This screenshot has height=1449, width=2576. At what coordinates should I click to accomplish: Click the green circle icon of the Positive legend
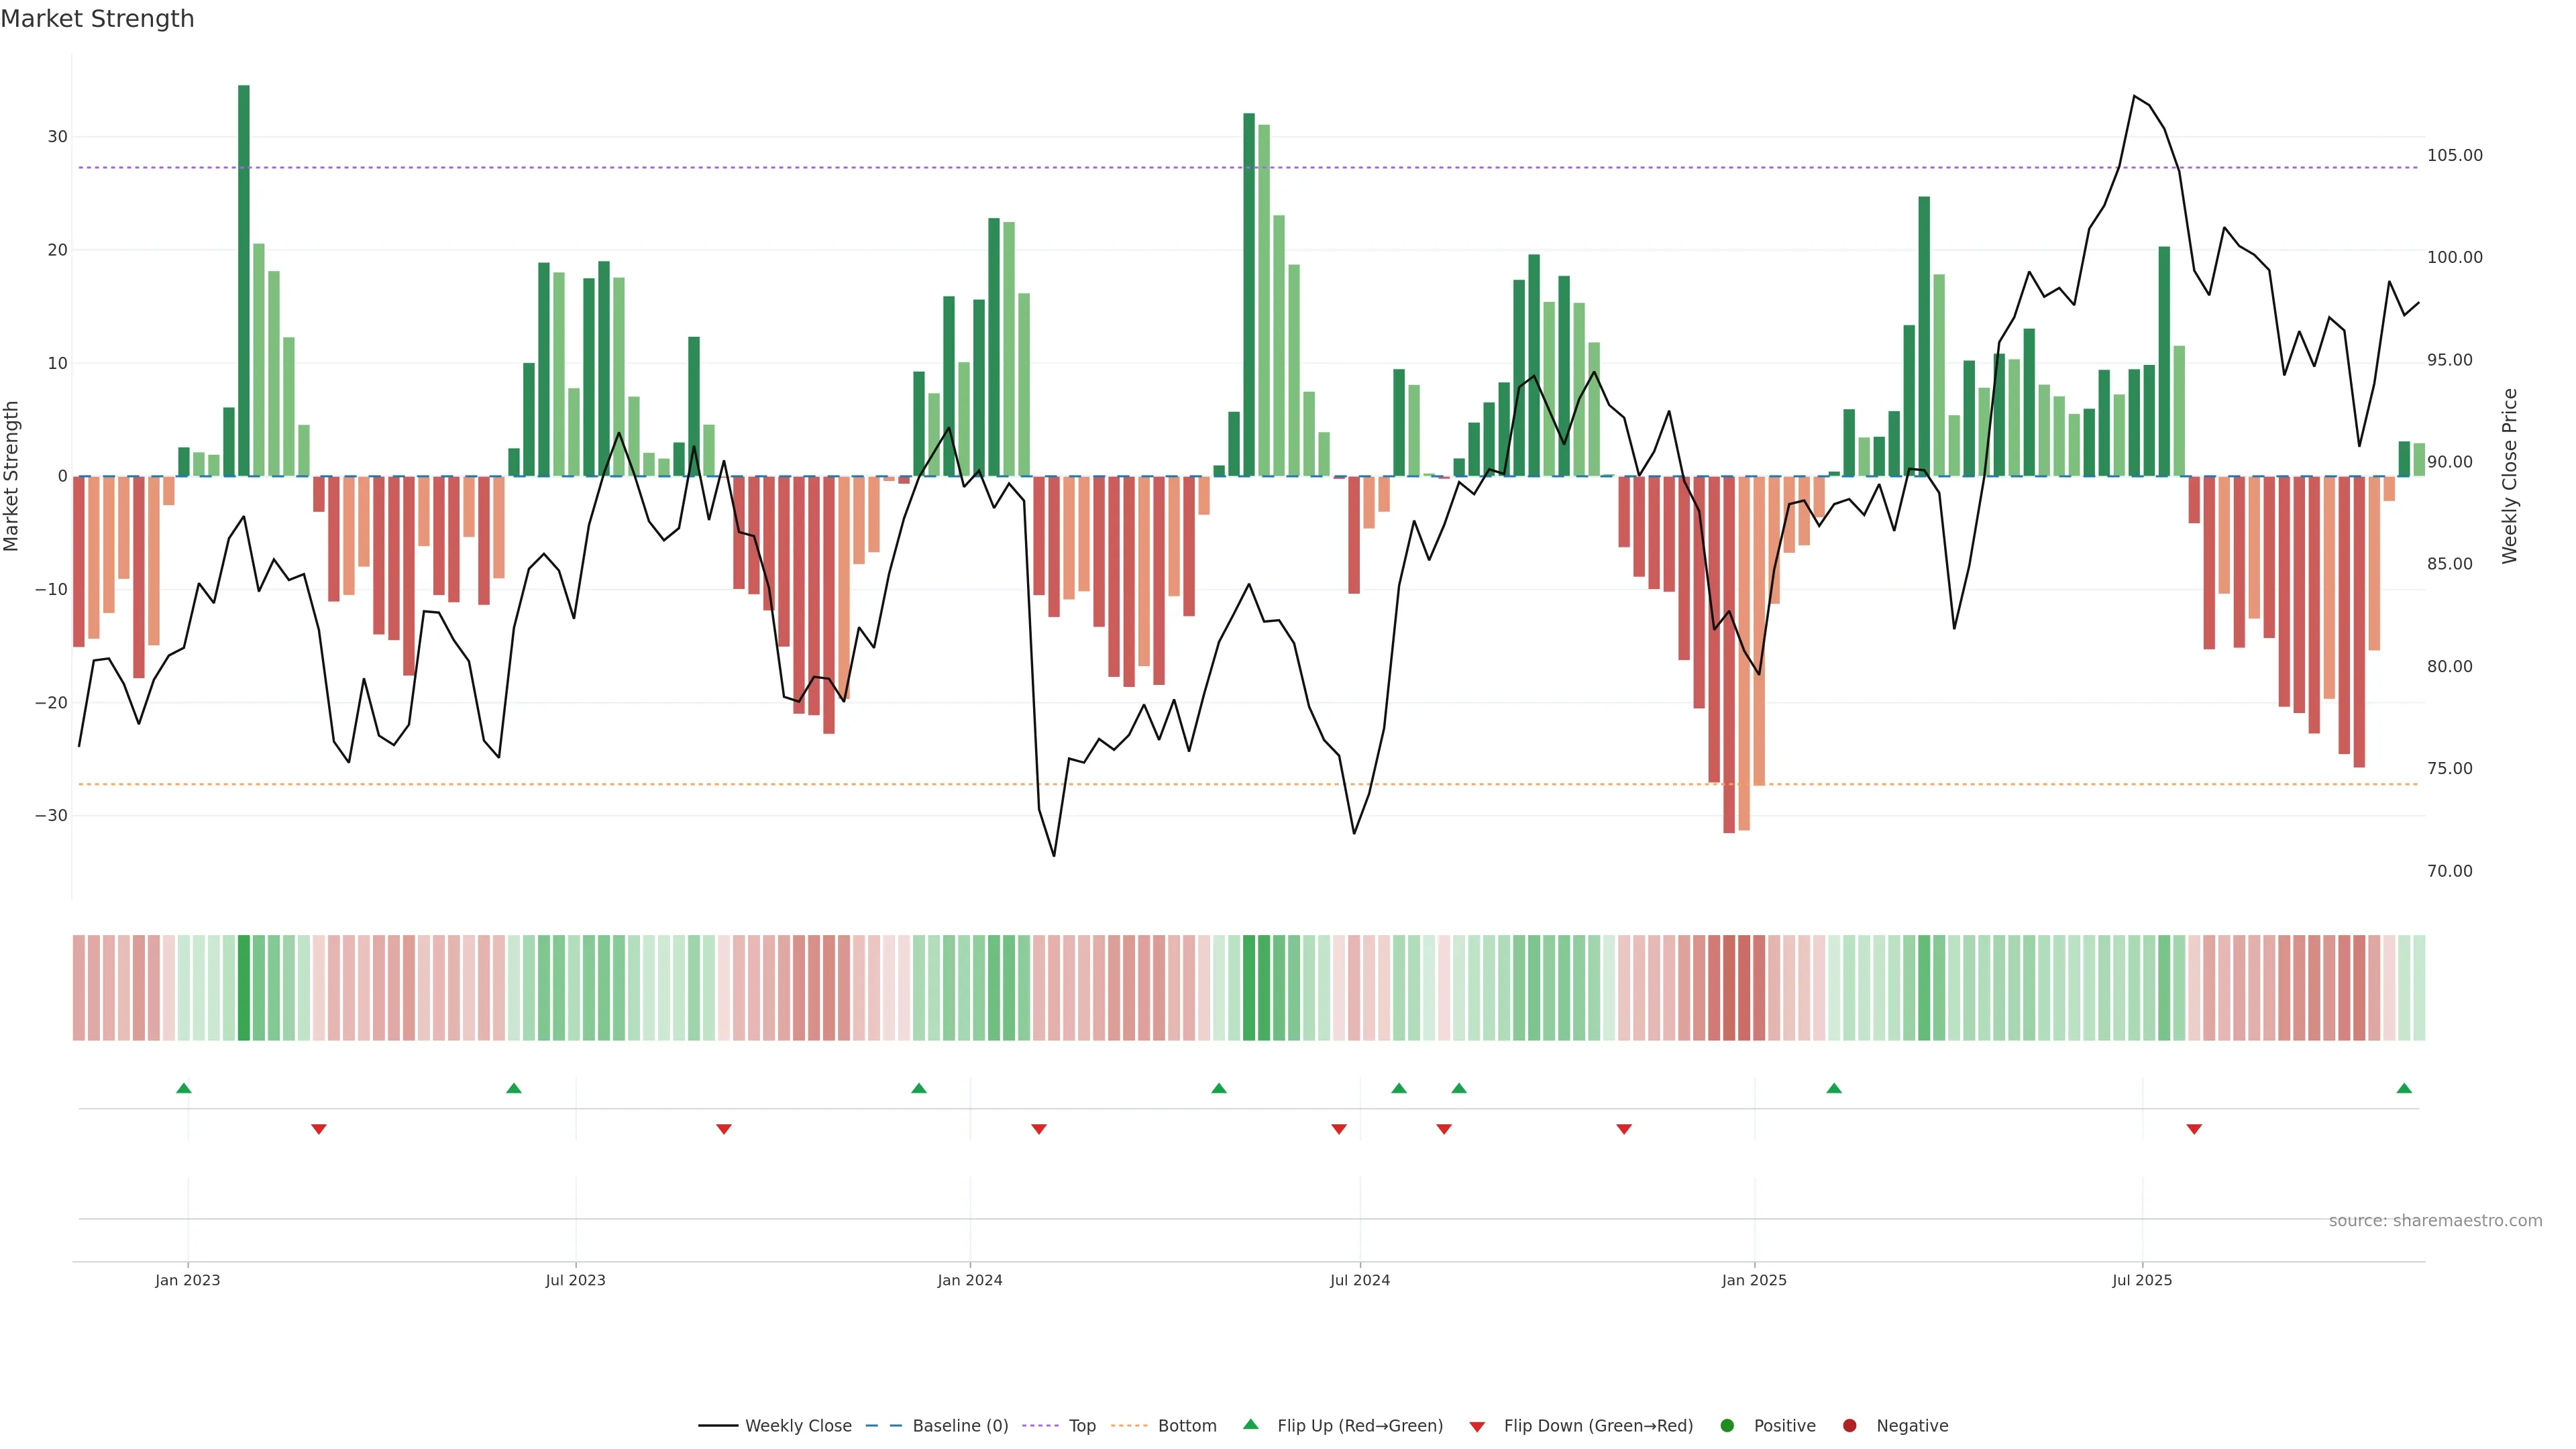click(x=1727, y=1426)
